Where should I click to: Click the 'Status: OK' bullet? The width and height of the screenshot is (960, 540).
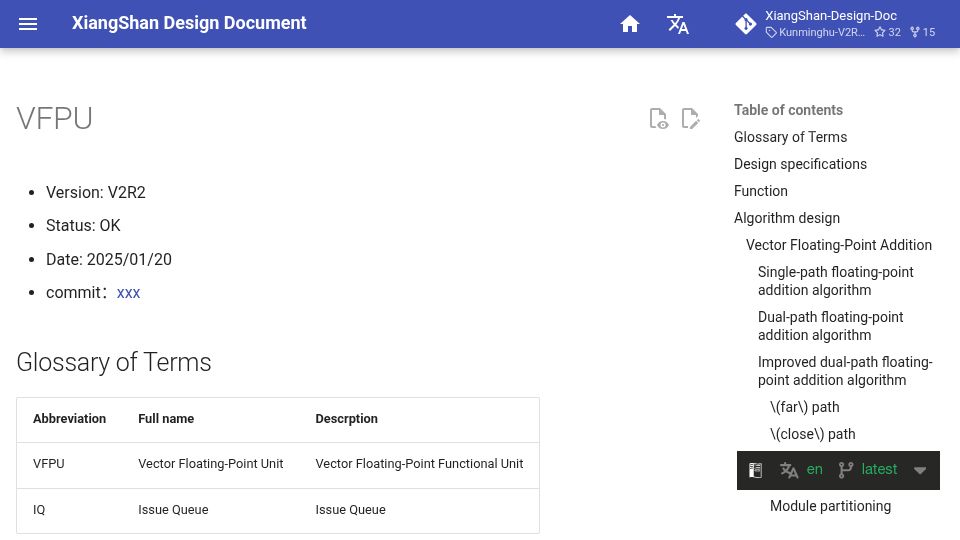[x=83, y=225]
